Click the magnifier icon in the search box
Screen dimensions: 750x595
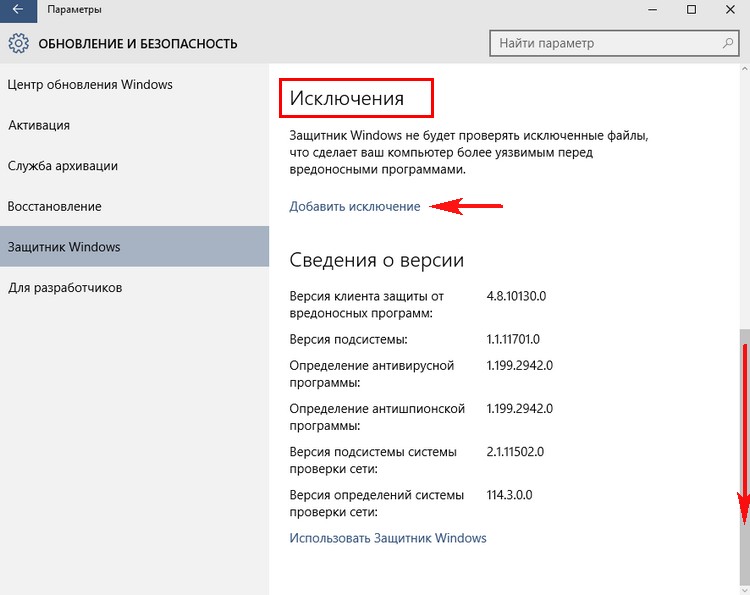tap(728, 43)
